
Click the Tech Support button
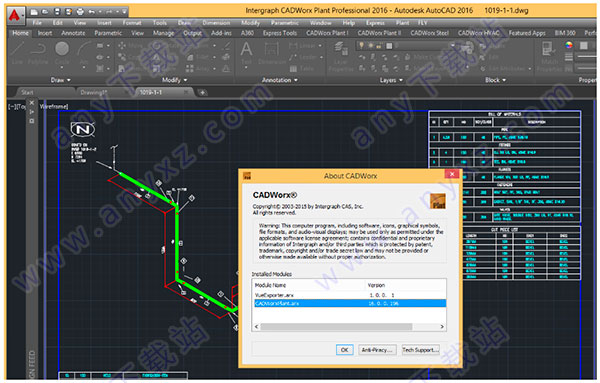pos(420,350)
